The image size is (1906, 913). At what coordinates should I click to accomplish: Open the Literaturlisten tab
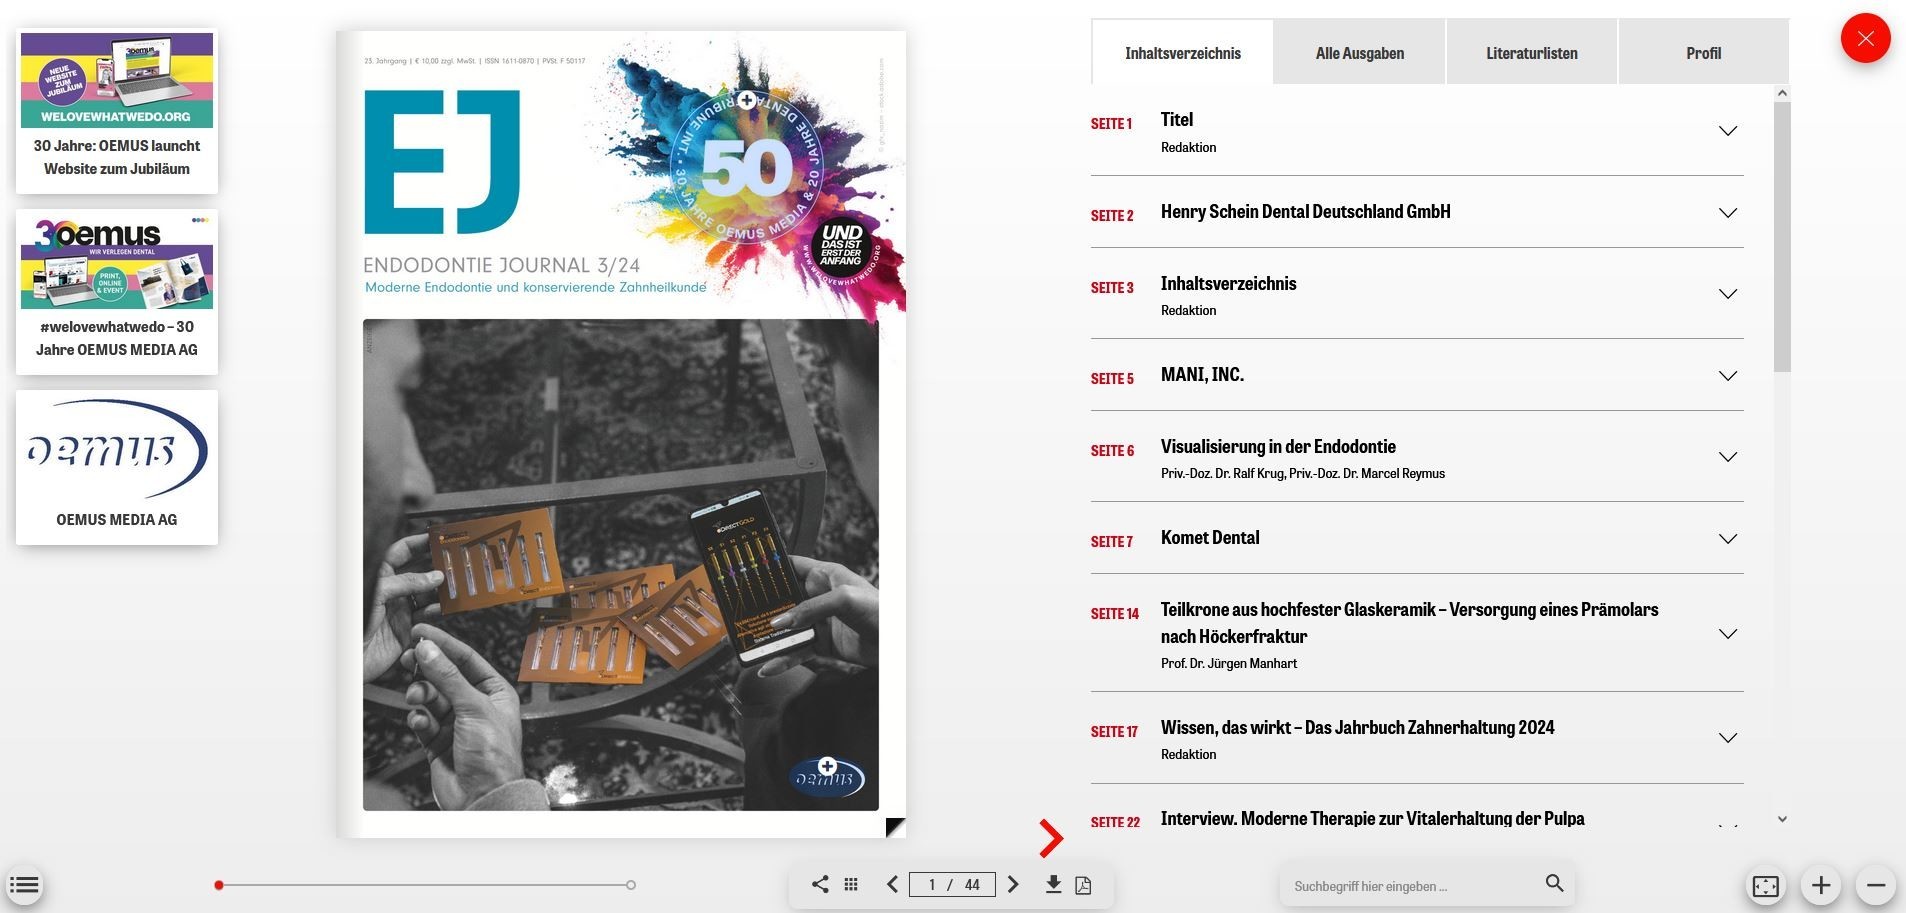tap(1531, 53)
